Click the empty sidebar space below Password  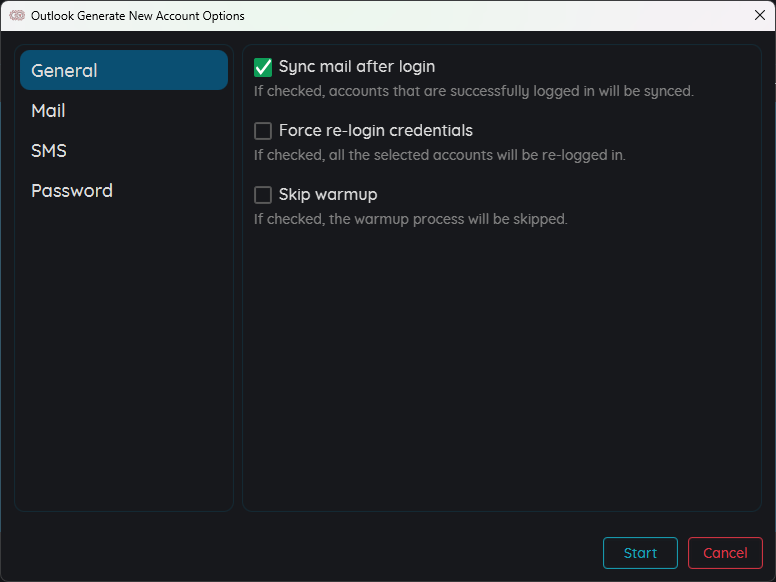tap(124, 356)
